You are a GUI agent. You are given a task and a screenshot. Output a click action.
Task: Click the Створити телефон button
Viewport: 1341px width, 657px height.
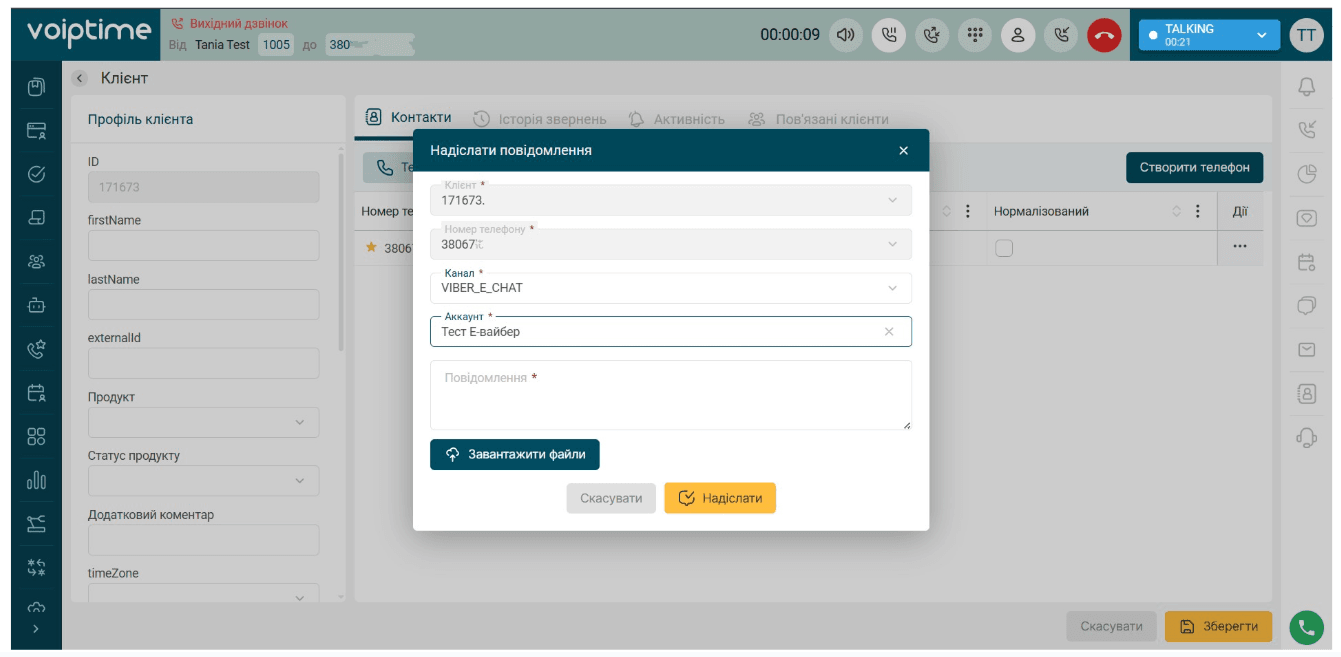pos(1195,167)
